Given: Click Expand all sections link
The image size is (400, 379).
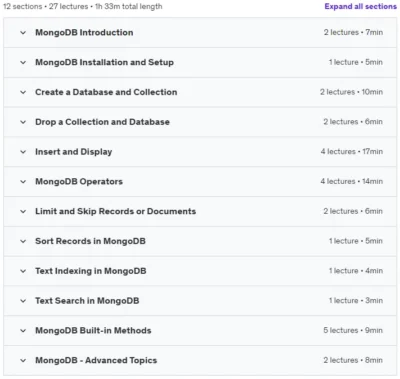Looking at the screenshot, I should tap(360, 6).
